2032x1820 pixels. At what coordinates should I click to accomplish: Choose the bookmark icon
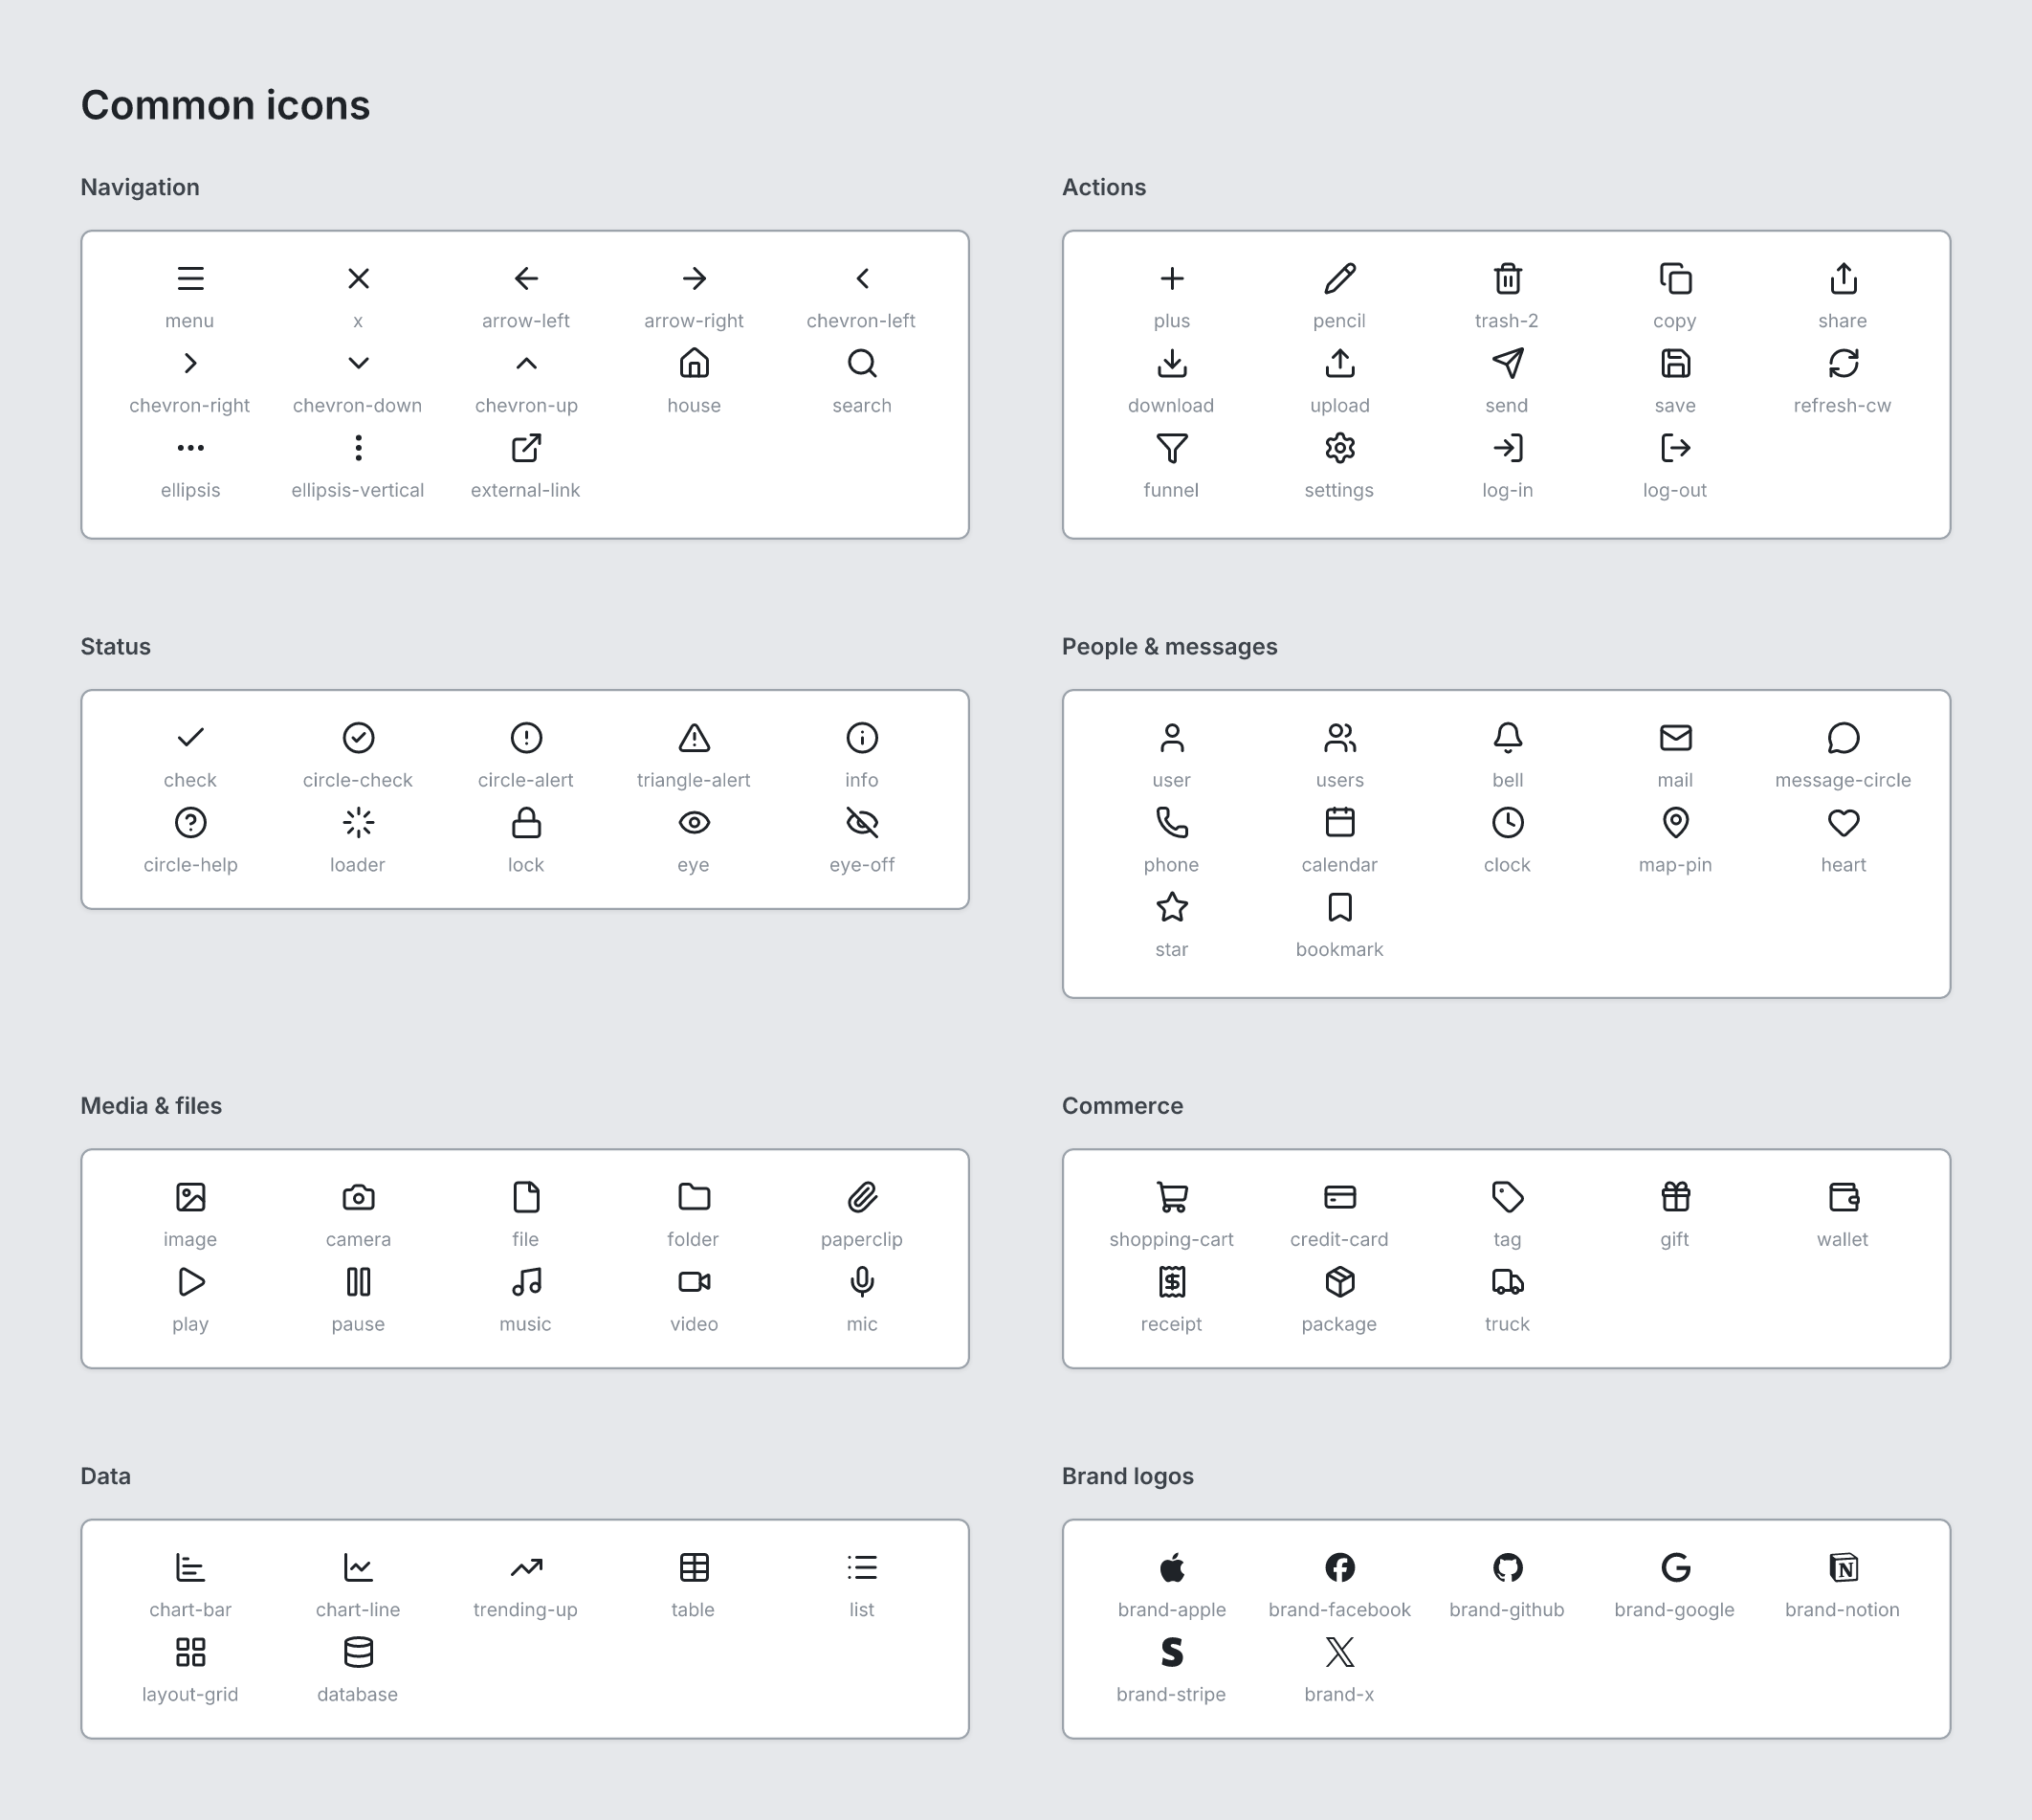pos(1340,908)
